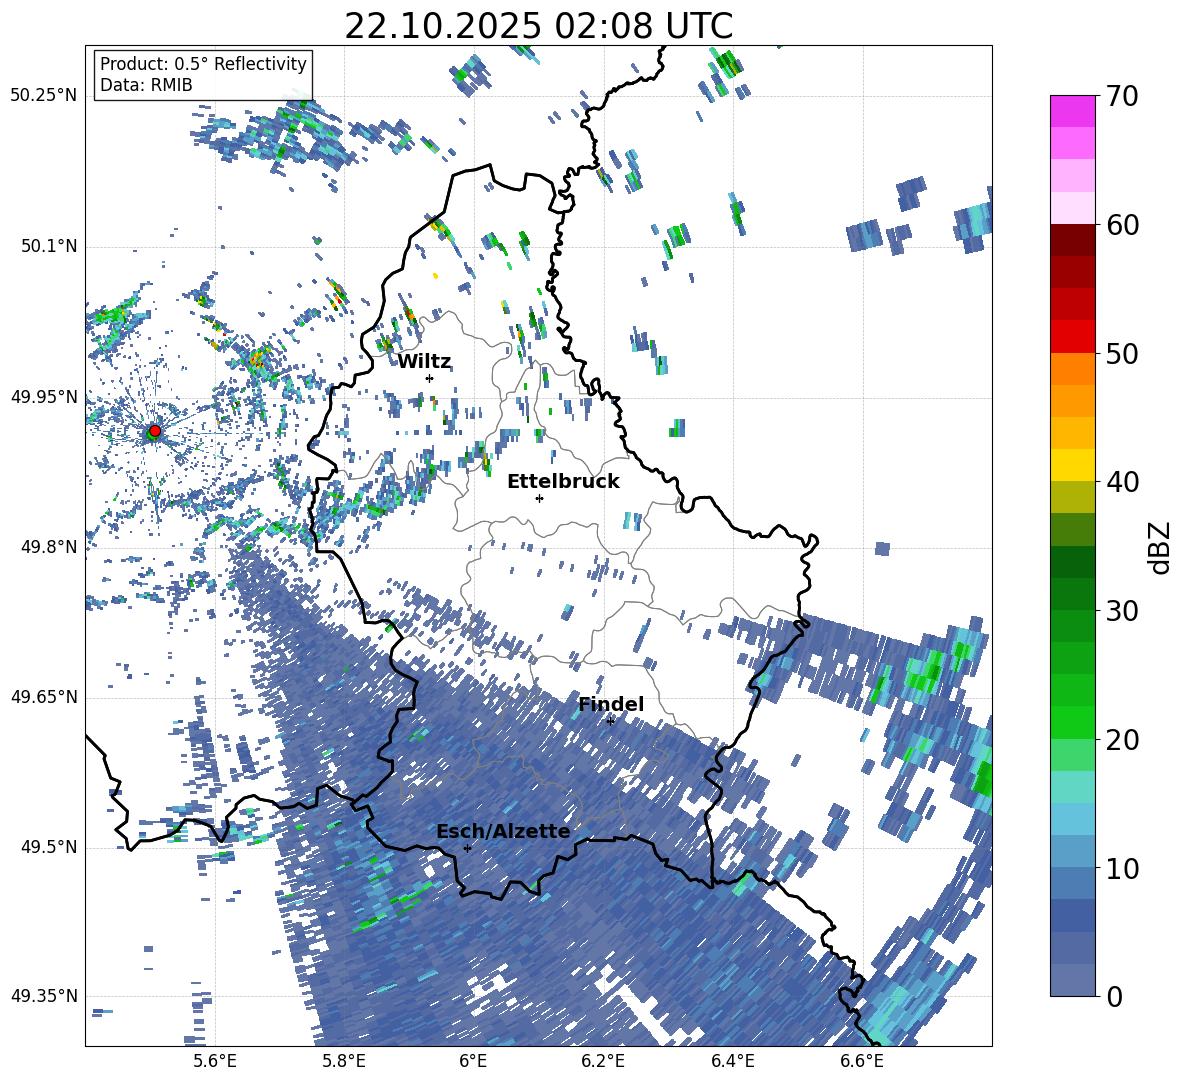1184x1081 pixels.
Task: Click the 6.2°E longitude label
Action: click(603, 1061)
